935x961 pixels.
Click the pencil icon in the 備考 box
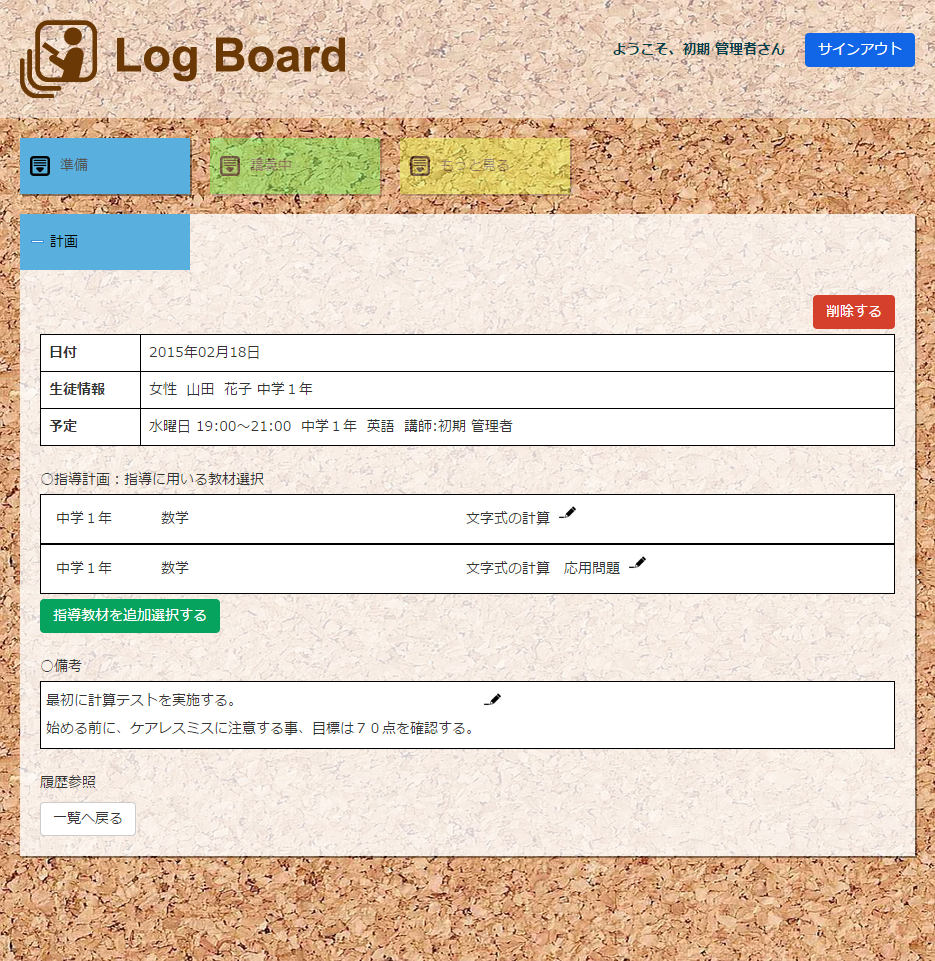(x=492, y=700)
